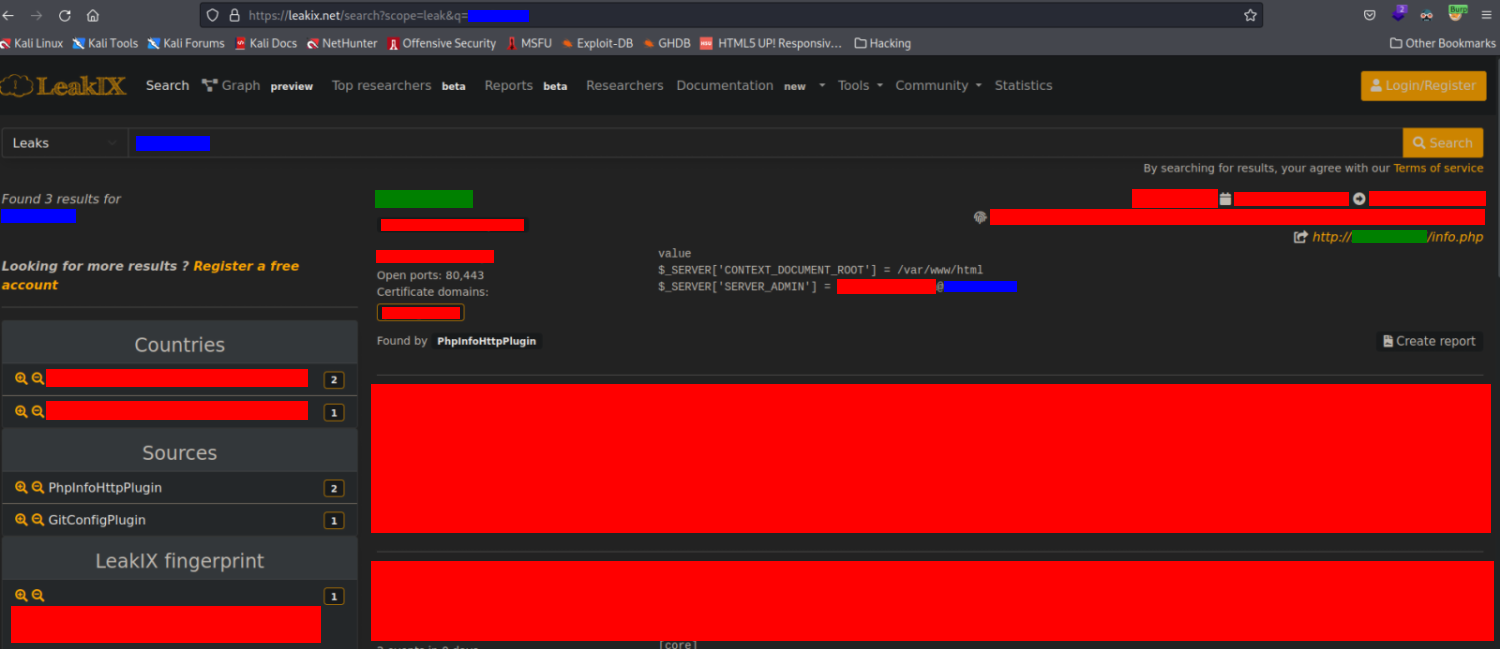Click the Login/Register button
The image size is (1500, 649).
point(1423,86)
